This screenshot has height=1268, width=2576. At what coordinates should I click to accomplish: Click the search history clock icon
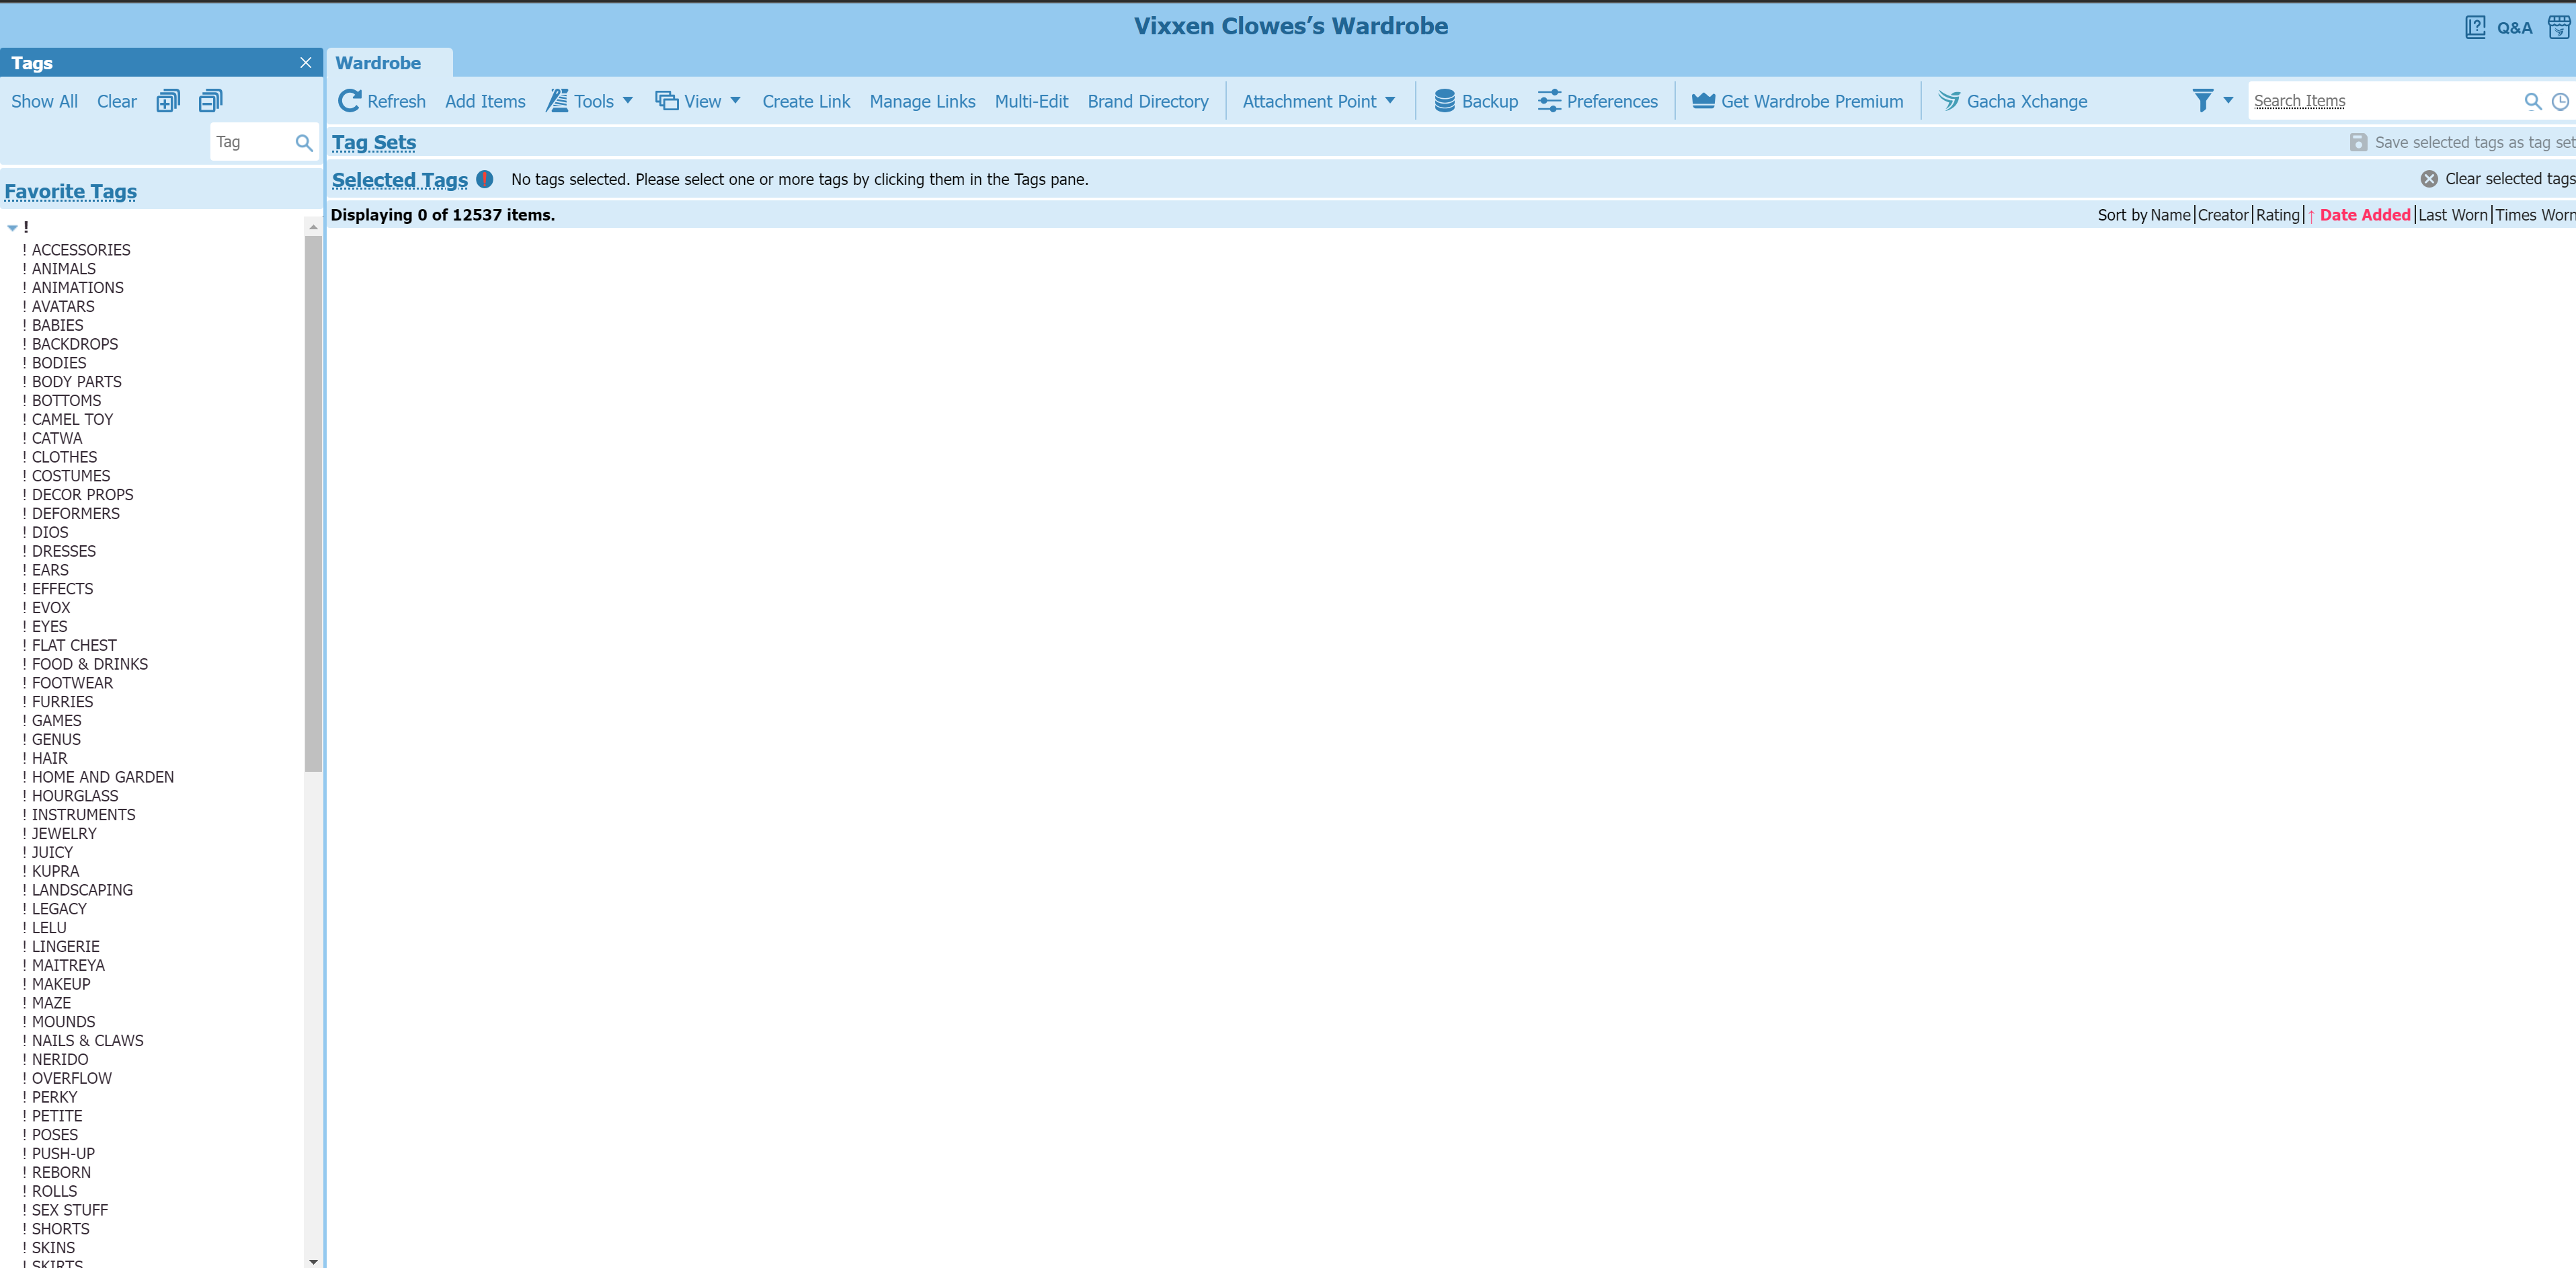(2560, 101)
